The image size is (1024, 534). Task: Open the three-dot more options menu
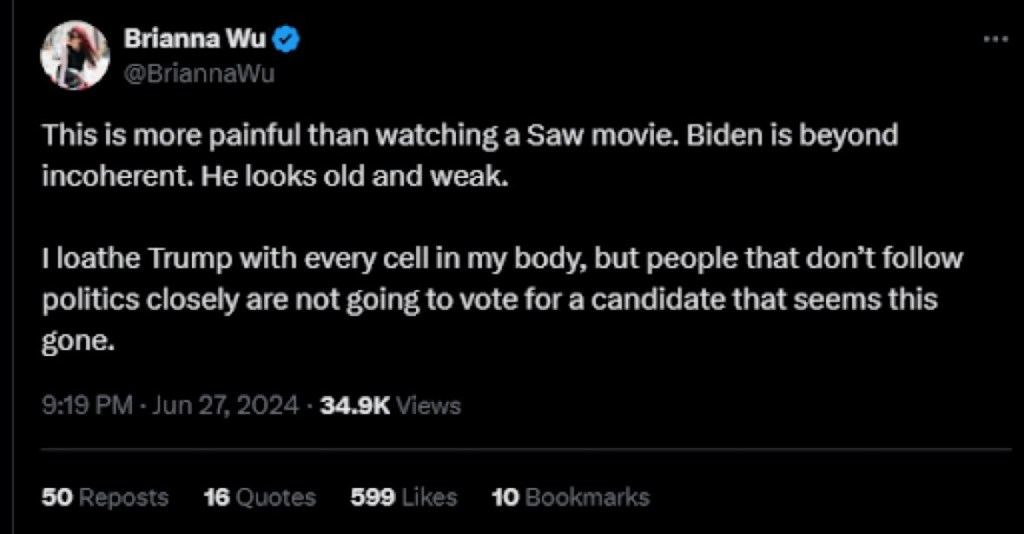[x=995, y=40]
